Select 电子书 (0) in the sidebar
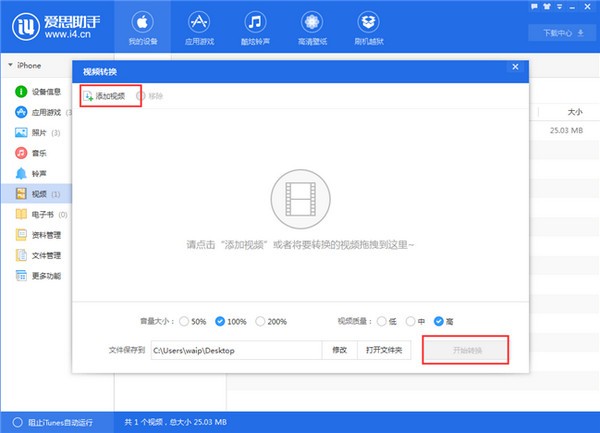Screen dimensions: 600x433 41,215
